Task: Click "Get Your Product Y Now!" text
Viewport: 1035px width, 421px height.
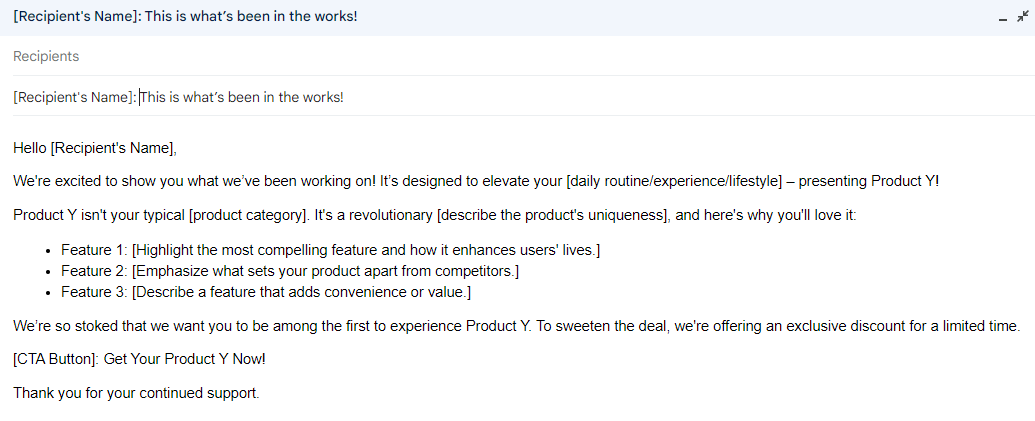Action: coord(185,359)
